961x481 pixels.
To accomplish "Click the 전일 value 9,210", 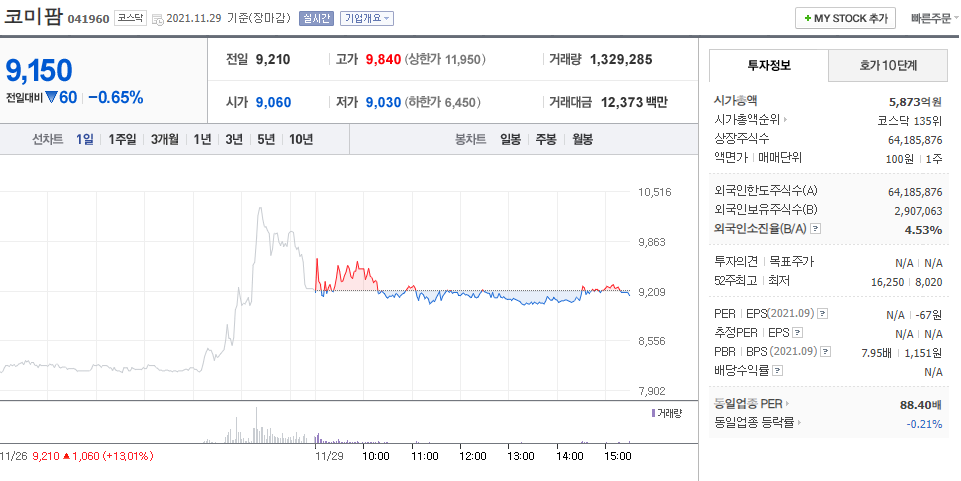I will click(x=273, y=59).
